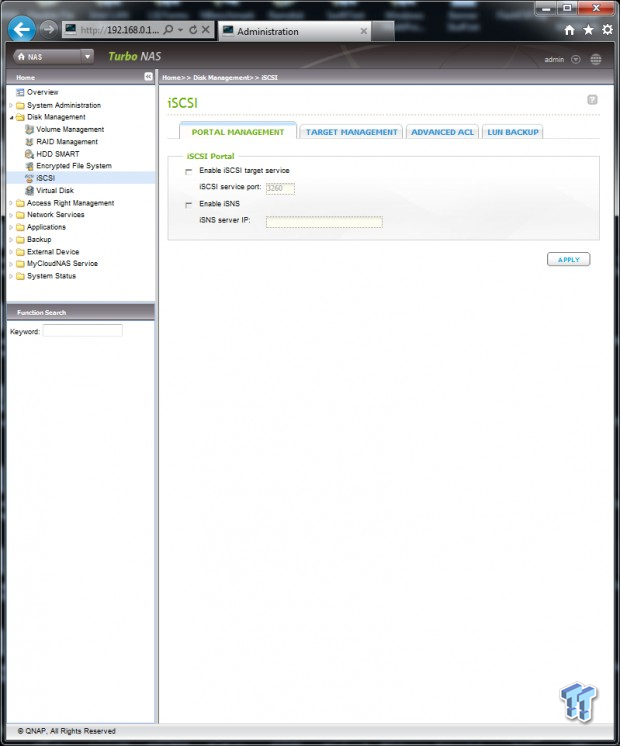Open the Advanced ACL tab
This screenshot has width=620, height=746.
point(443,132)
